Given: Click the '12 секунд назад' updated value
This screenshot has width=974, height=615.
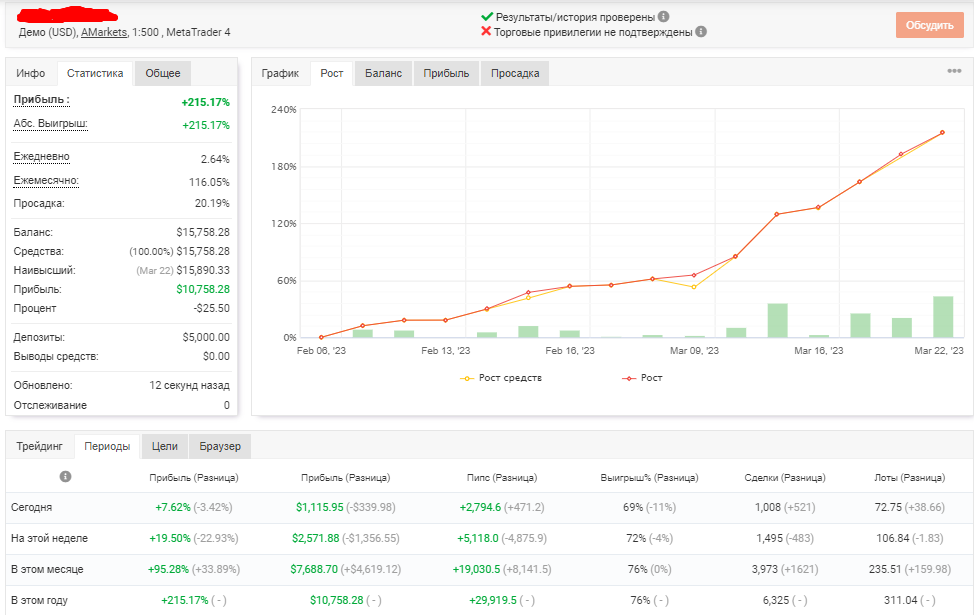Looking at the screenshot, I should 189,385.
